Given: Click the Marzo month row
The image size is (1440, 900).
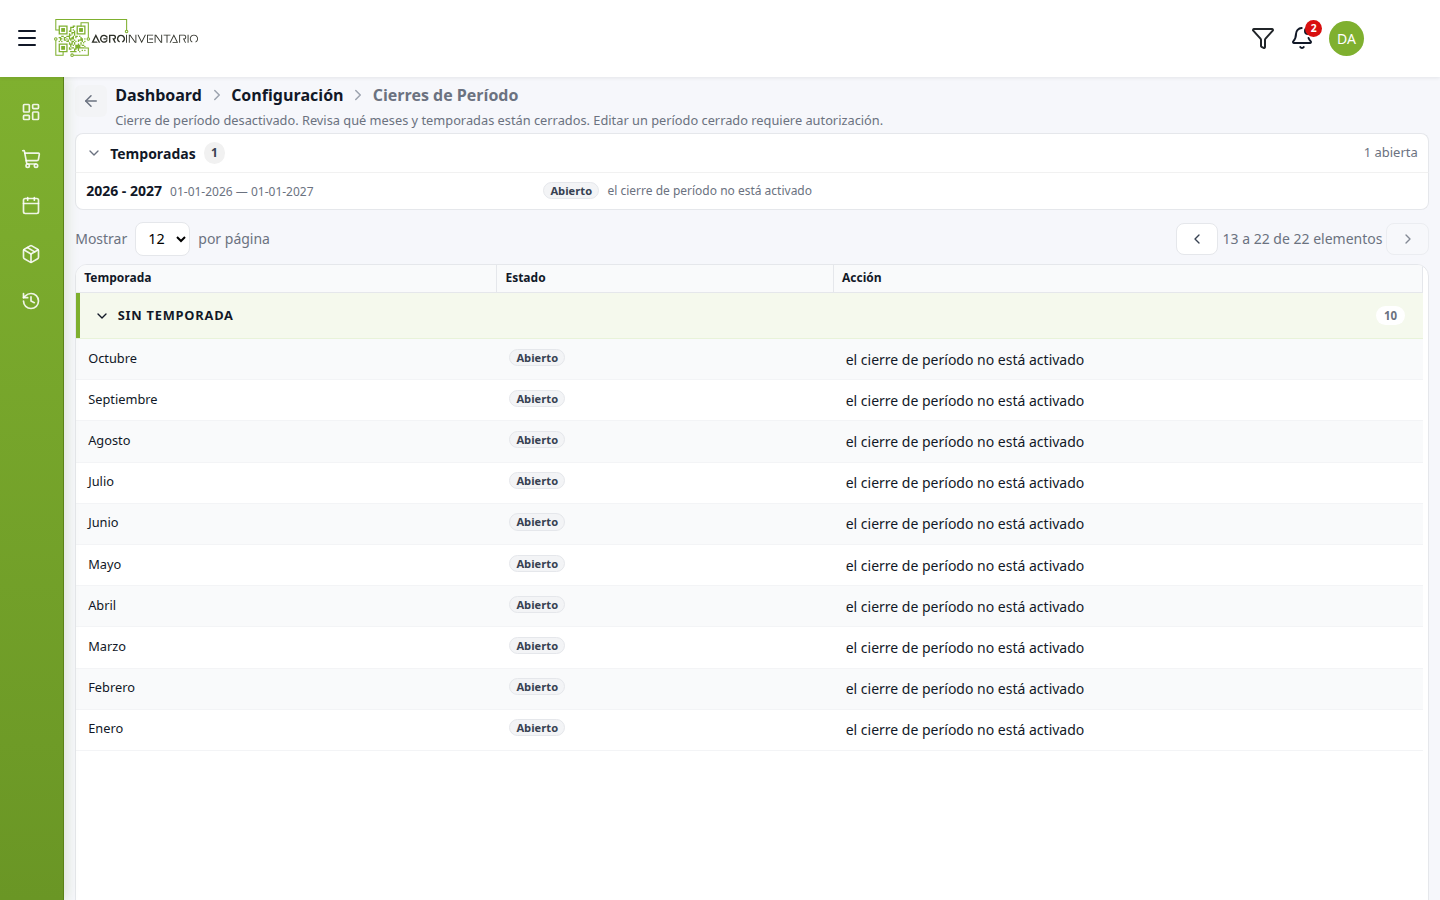Looking at the screenshot, I should click(x=749, y=647).
